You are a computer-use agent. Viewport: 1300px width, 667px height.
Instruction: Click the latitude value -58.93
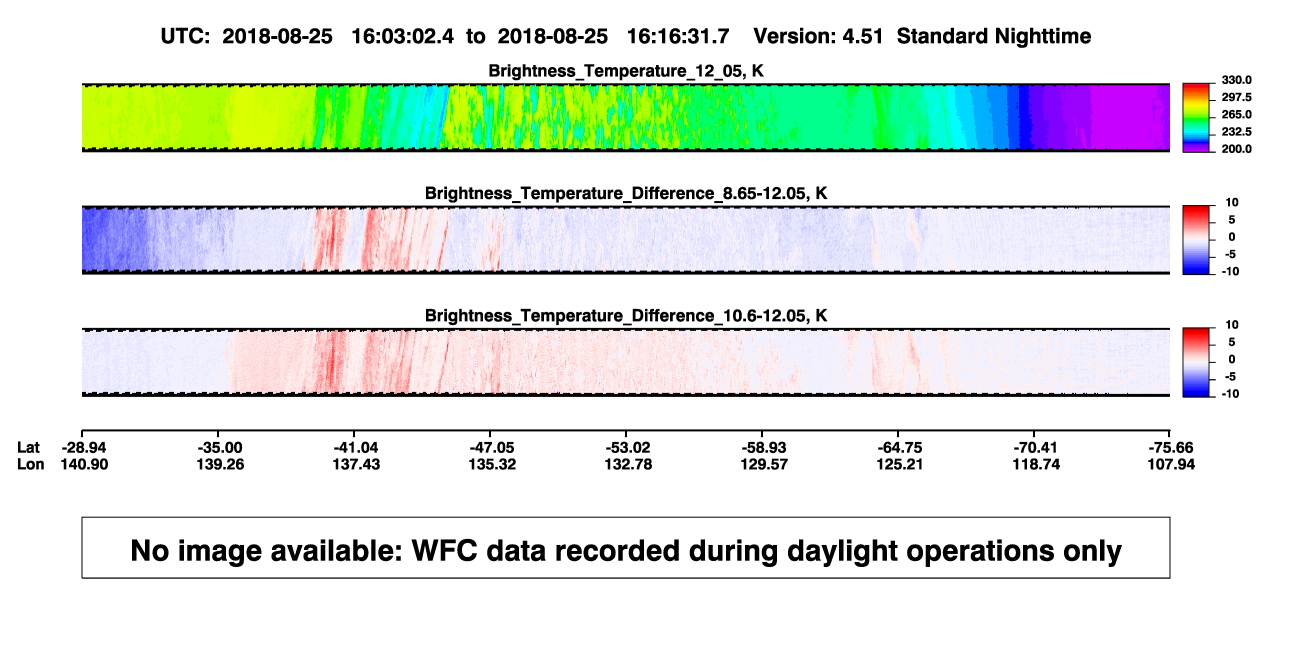[762, 447]
